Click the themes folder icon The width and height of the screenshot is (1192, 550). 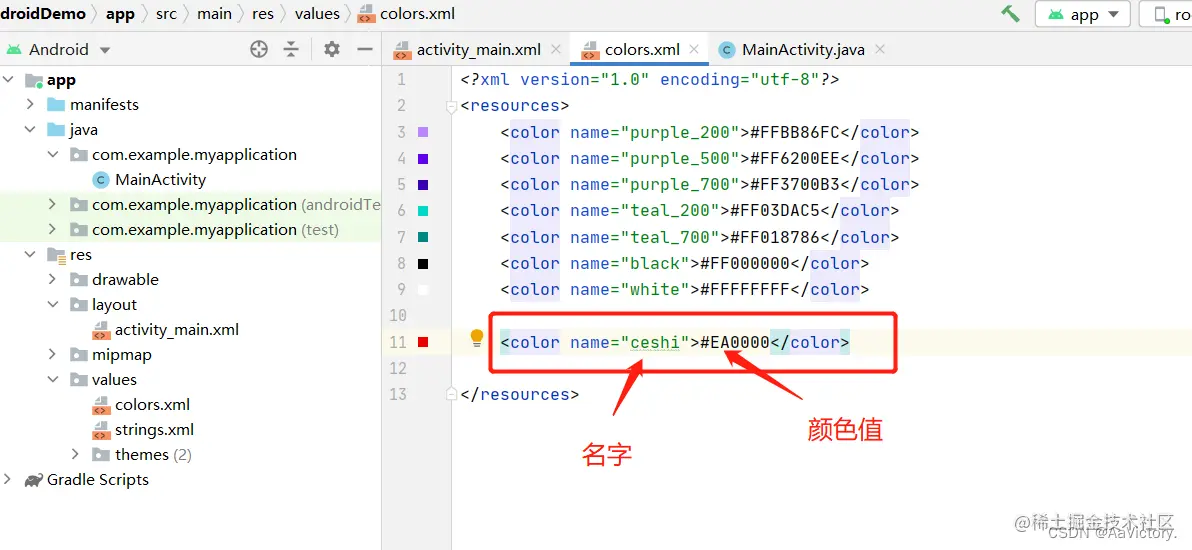101,454
